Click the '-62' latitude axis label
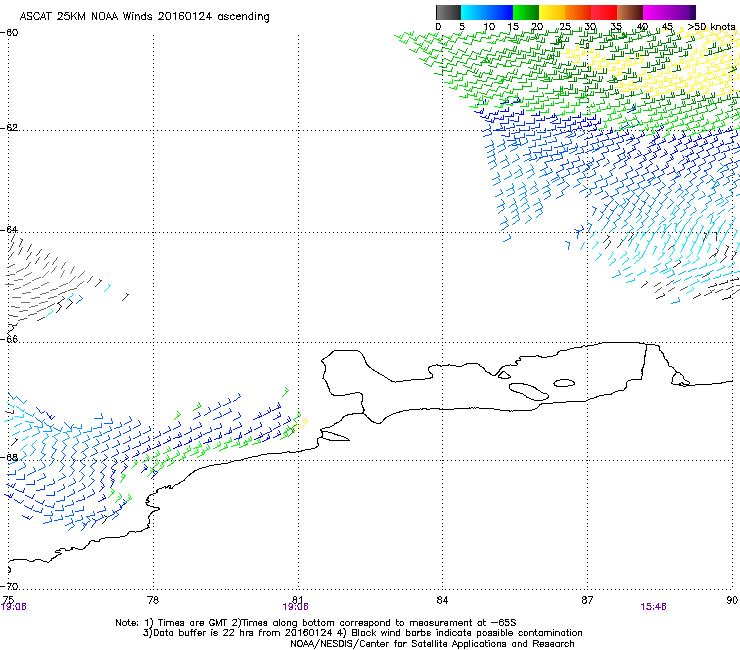This screenshot has height=650, width=740. [9, 127]
